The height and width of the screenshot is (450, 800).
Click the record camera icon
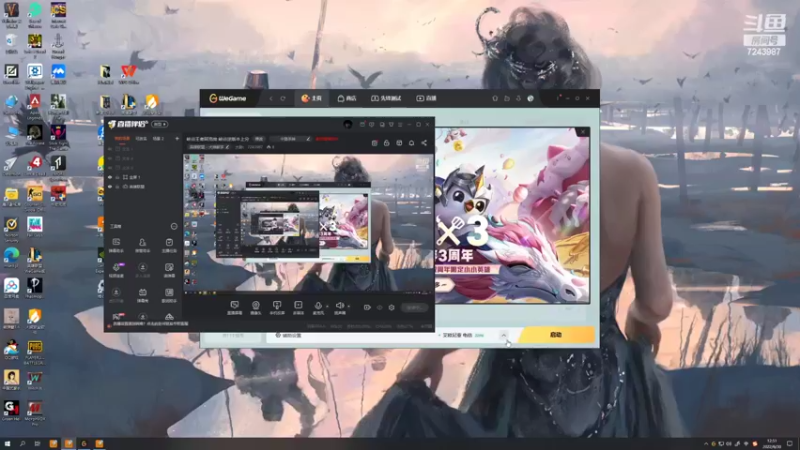(367, 308)
